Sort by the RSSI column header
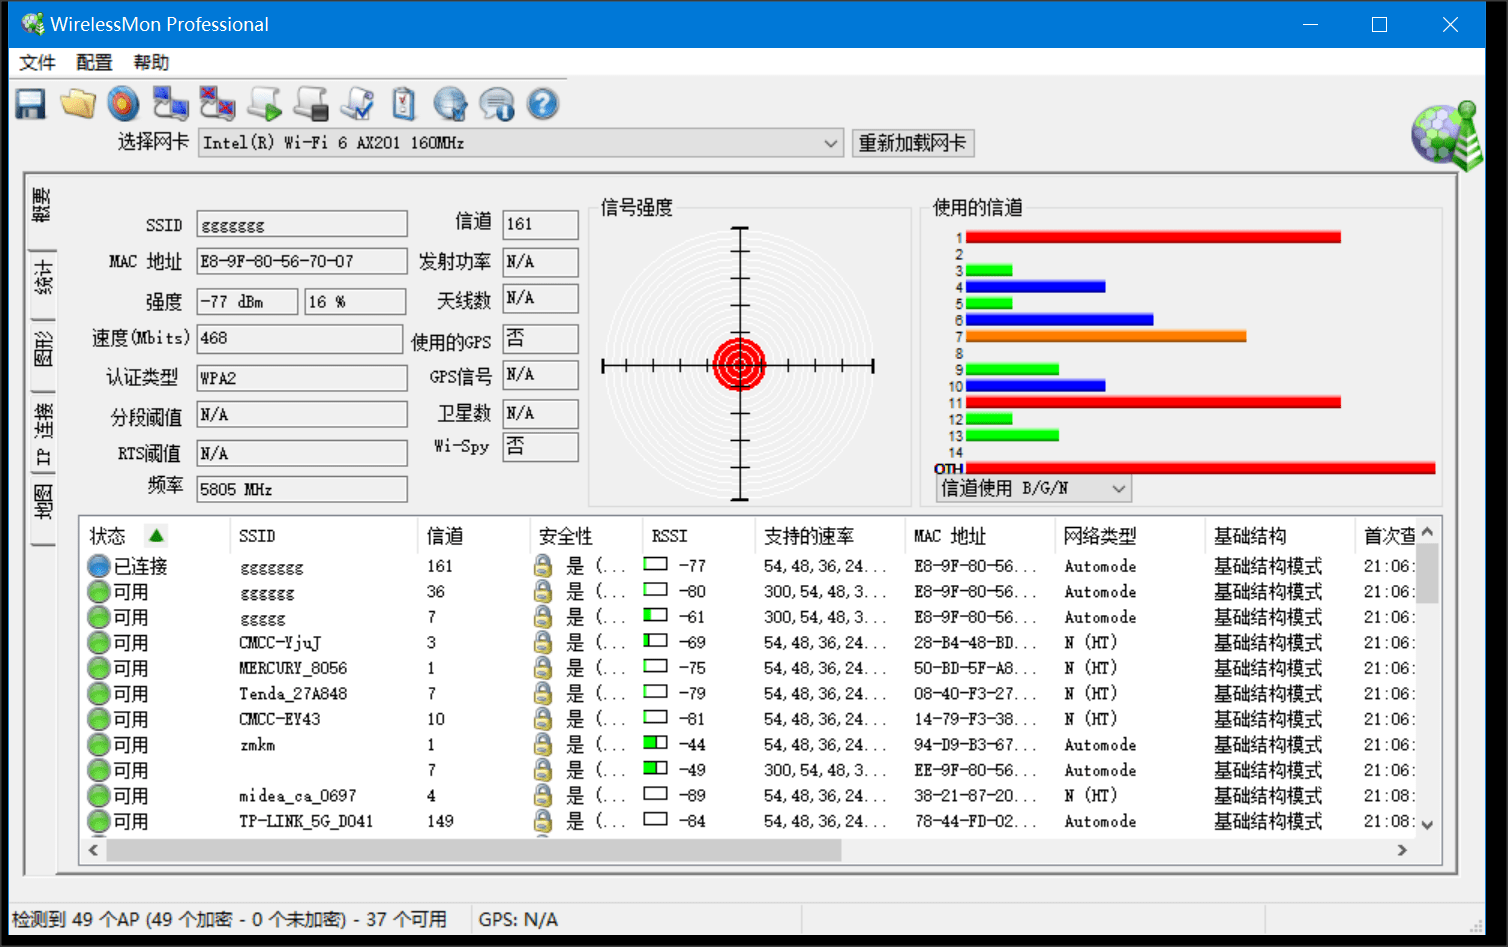The image size is (1508, 947). (698, 536)
